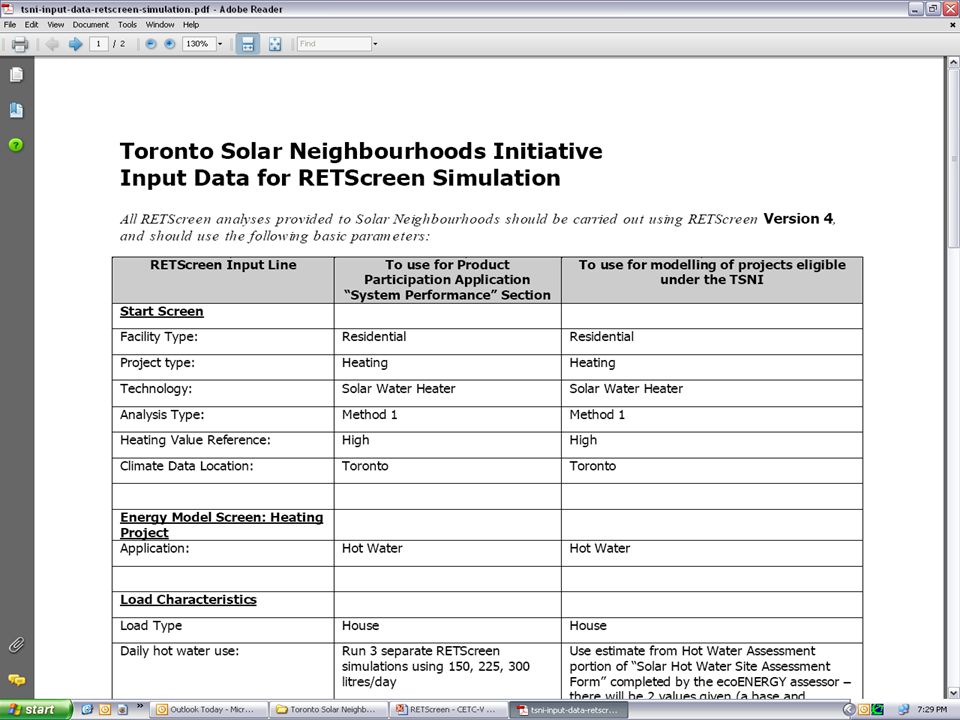Toggle the fit width scrolling mode icon
This screenshot has width=960, height=720.
tap(247, 44)
